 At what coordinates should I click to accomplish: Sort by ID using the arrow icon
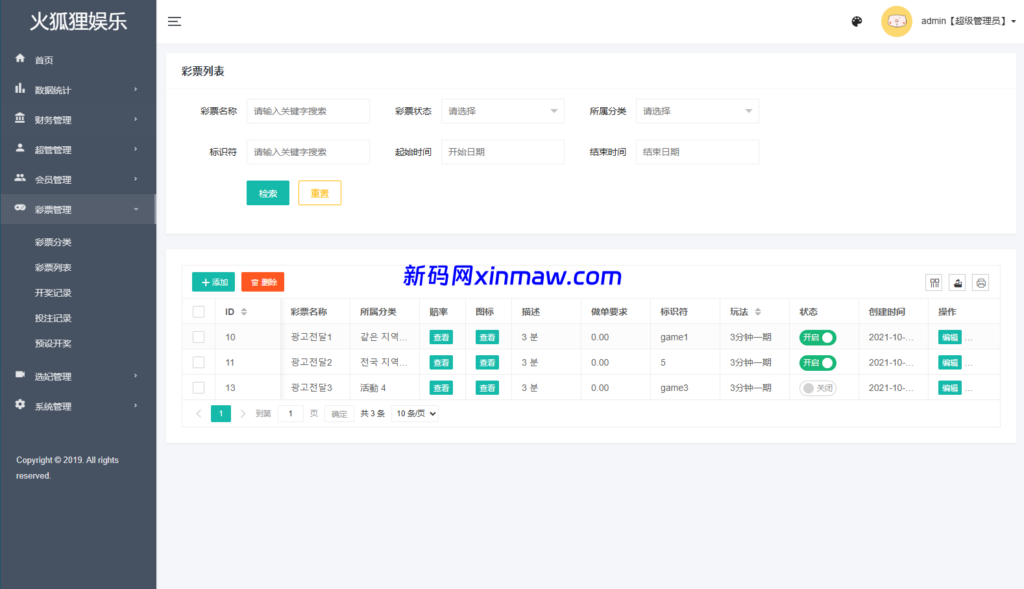pos(244,311)
